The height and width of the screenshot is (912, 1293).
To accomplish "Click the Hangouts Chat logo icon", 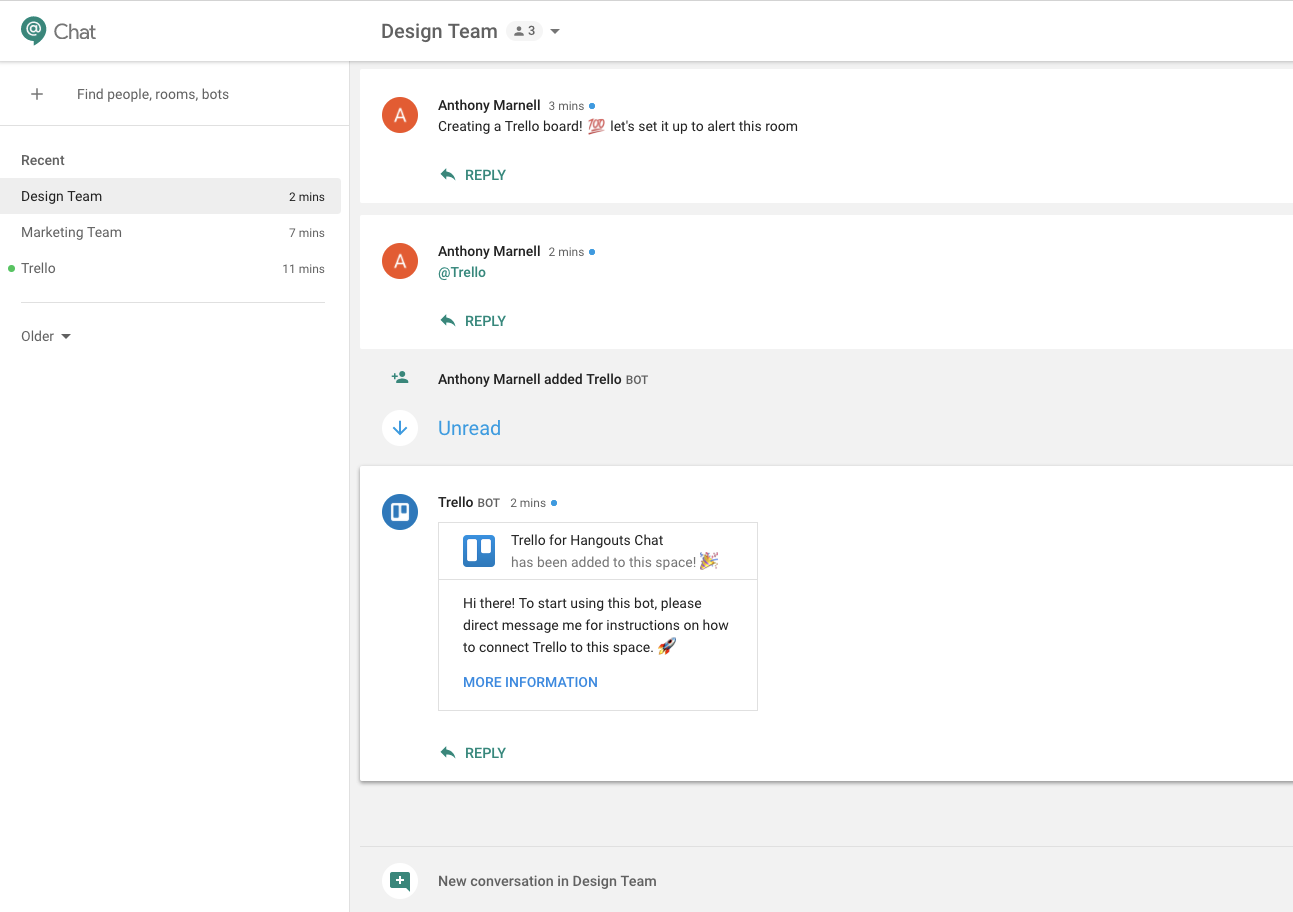I will (x=34, y=31).
